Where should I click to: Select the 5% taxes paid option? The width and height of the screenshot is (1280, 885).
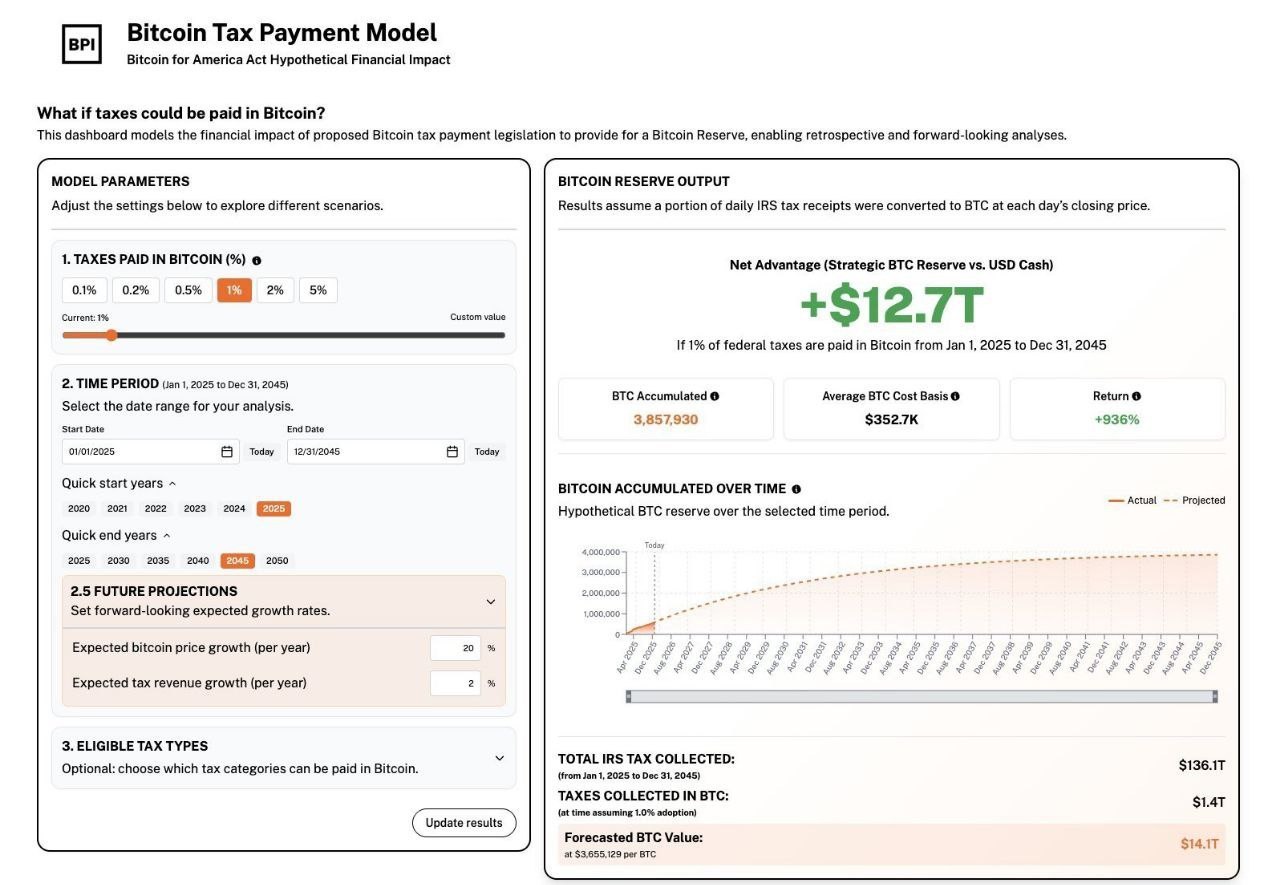click(318, 290)
